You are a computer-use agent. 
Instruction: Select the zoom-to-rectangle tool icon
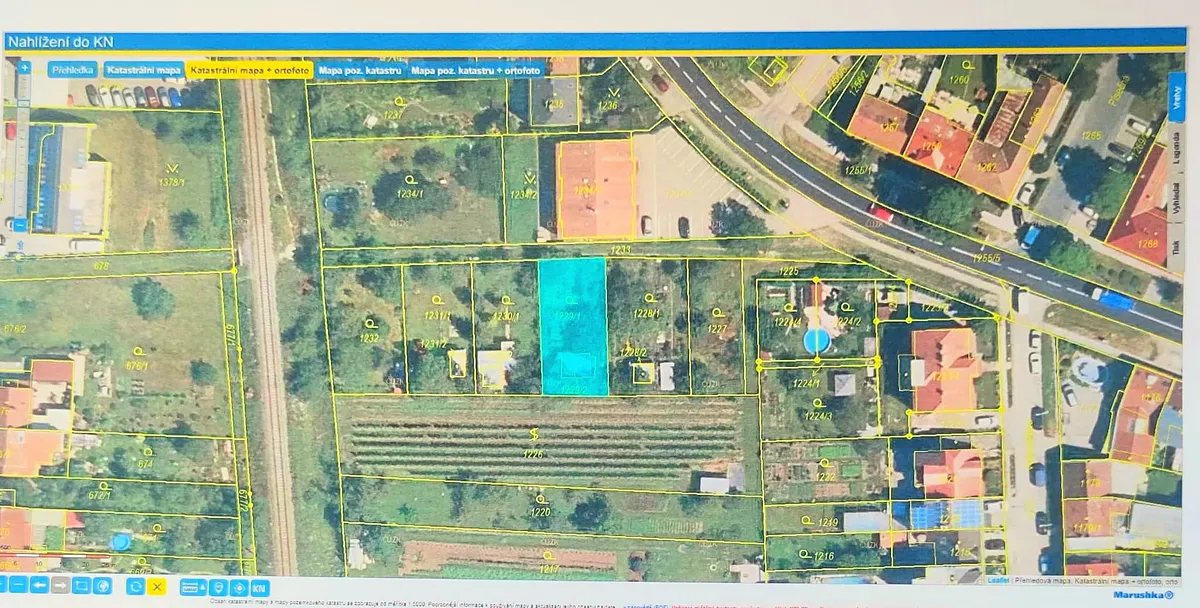(x=81, y=585)
